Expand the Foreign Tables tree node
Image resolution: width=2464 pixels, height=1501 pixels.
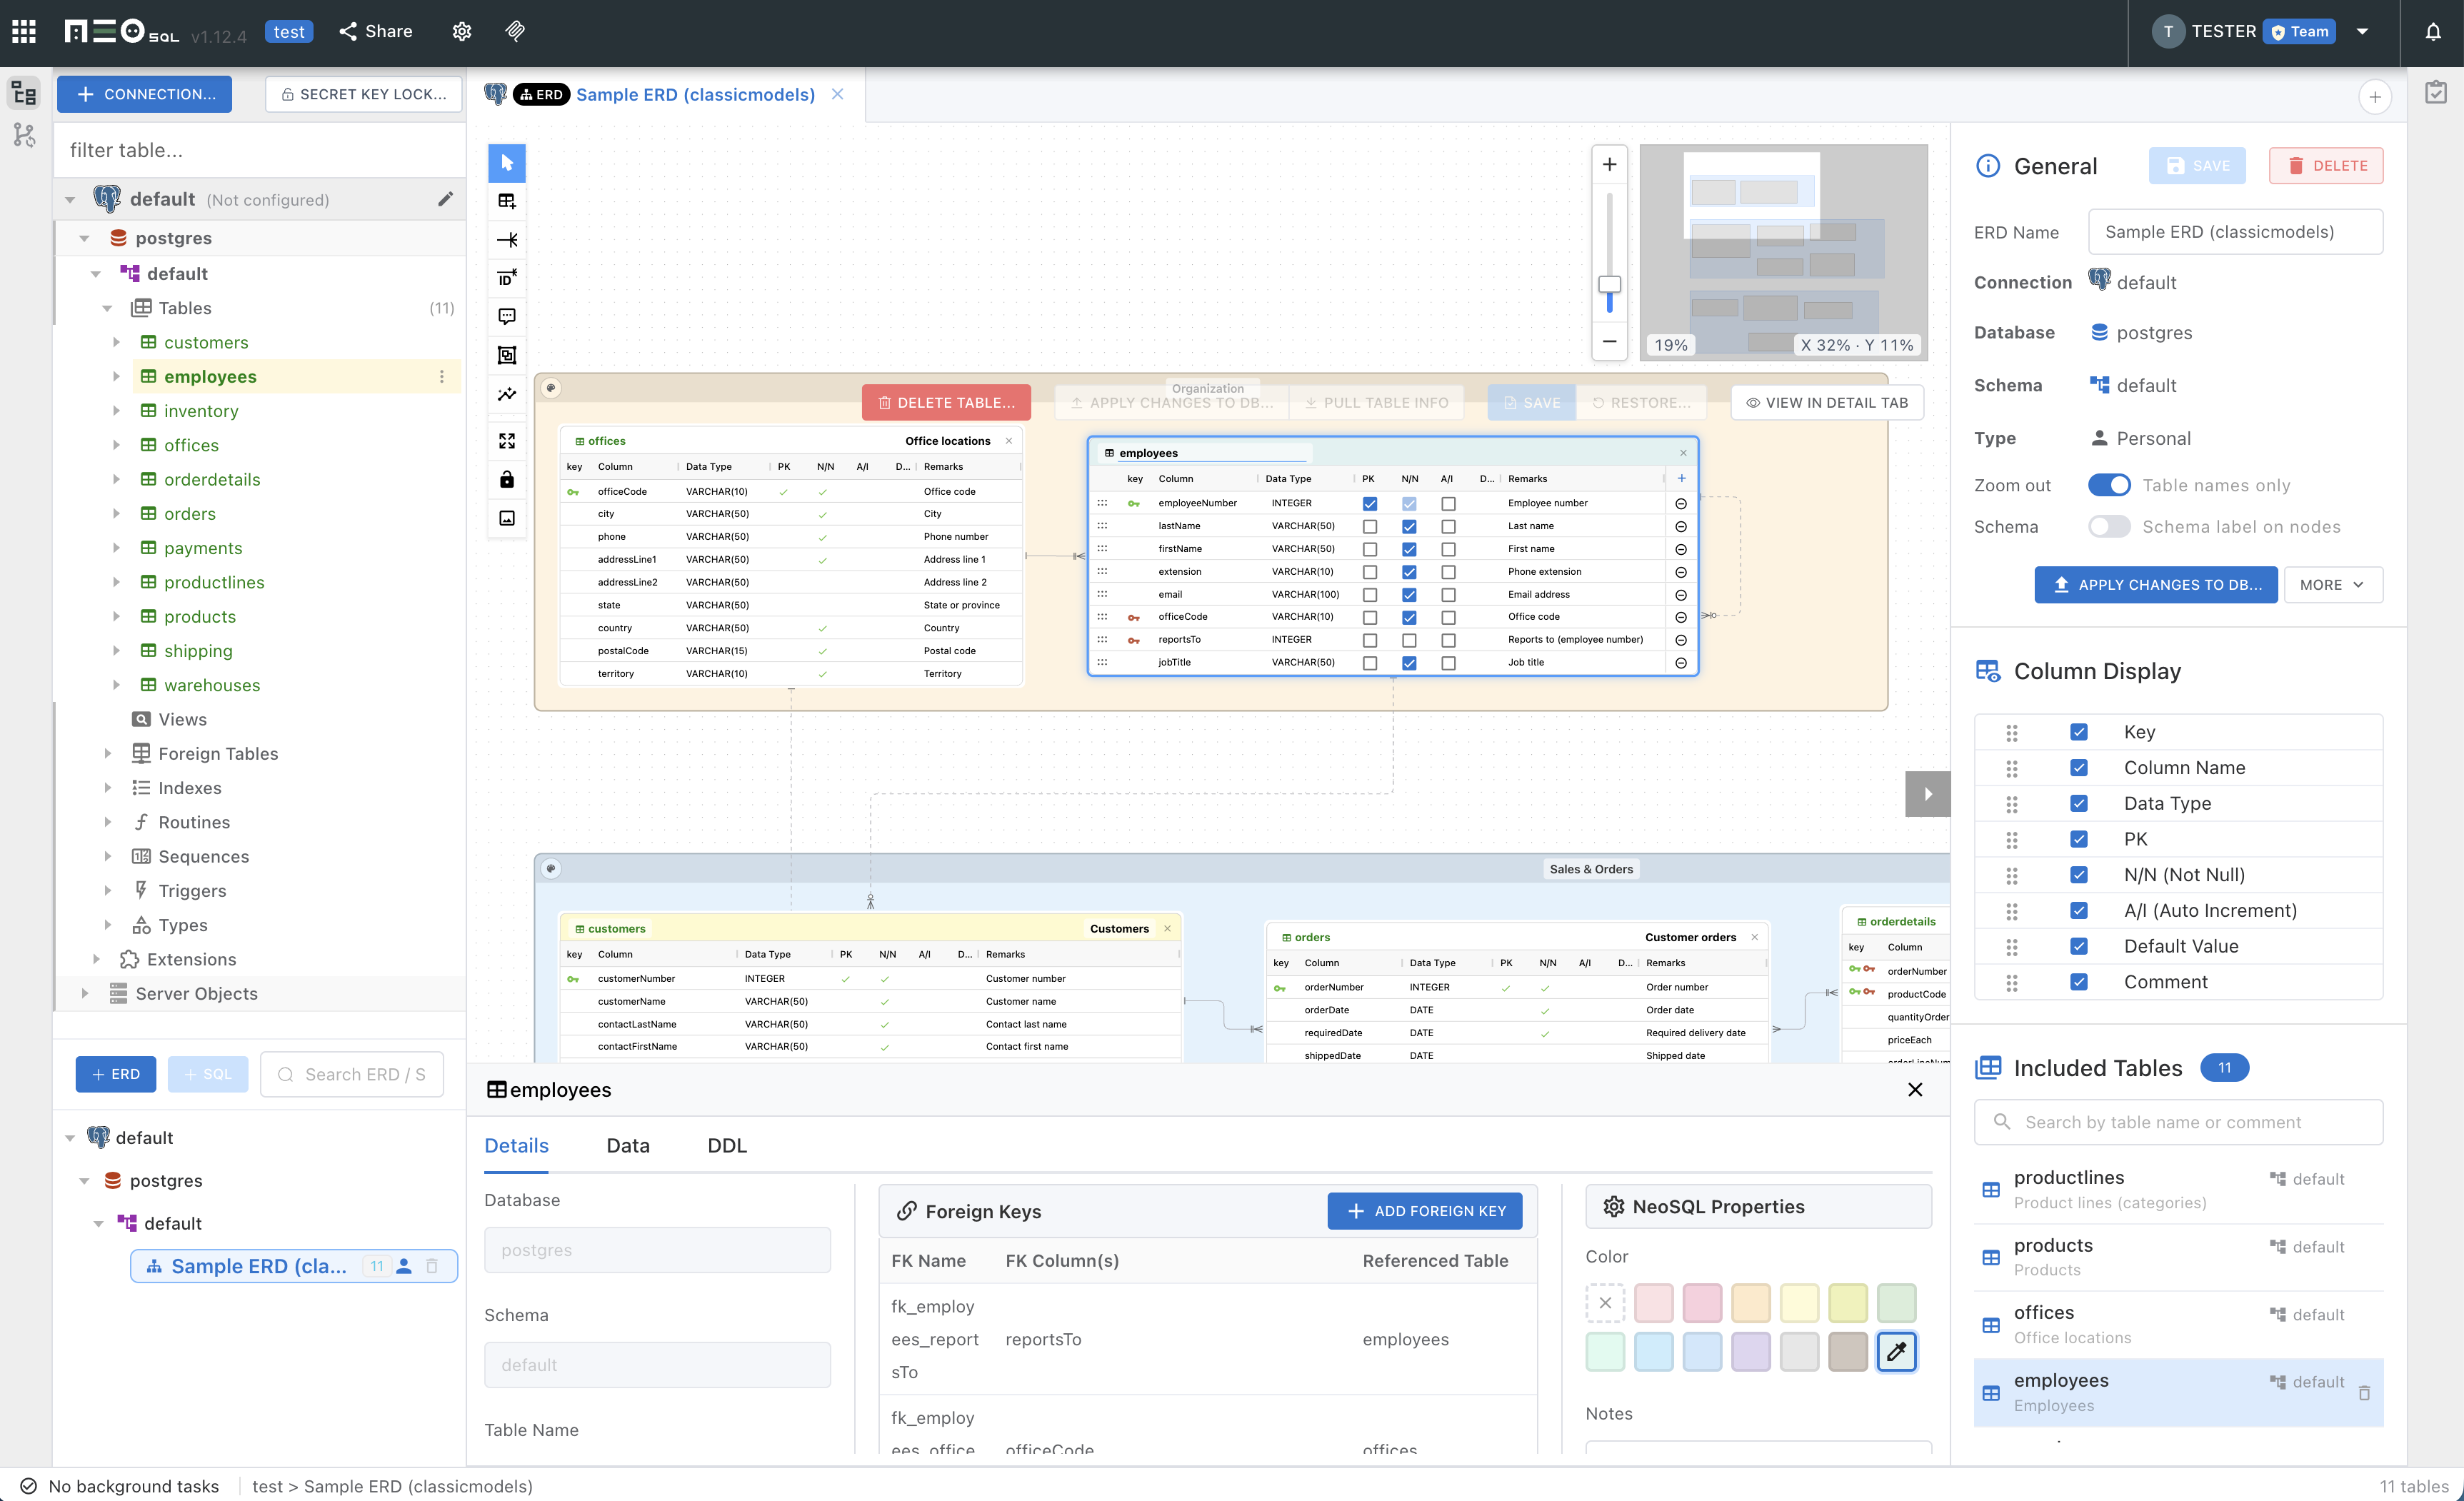[x=107, y=753]
